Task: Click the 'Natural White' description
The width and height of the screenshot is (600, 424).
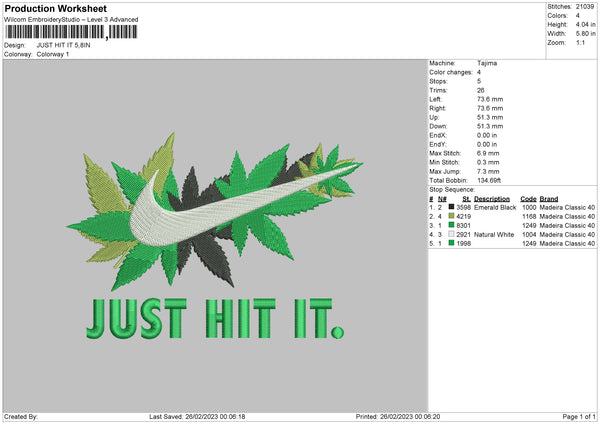Action: pos(494,235)
